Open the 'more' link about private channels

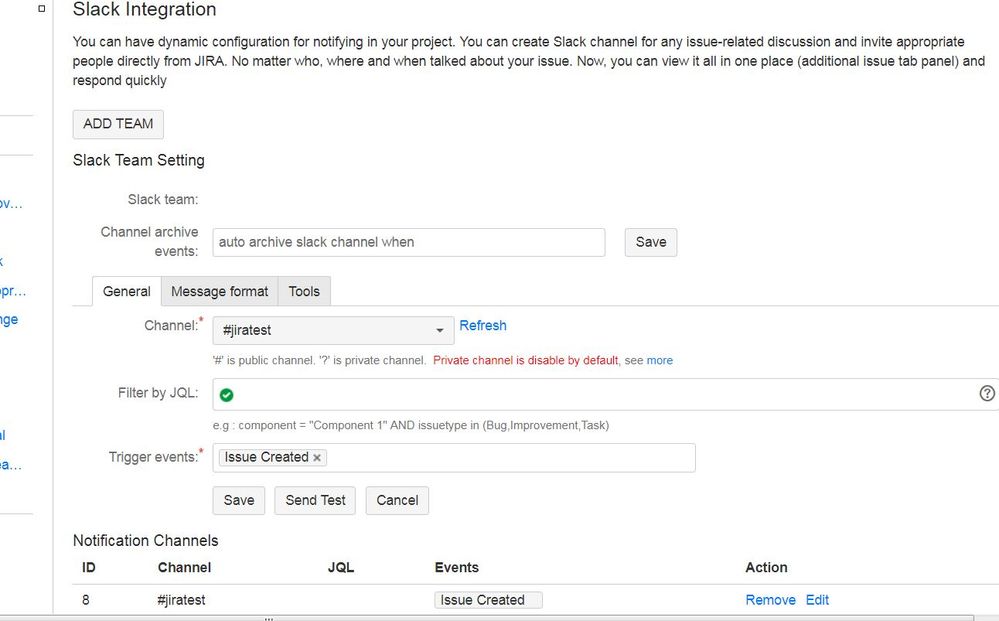[x=659, y=360]
